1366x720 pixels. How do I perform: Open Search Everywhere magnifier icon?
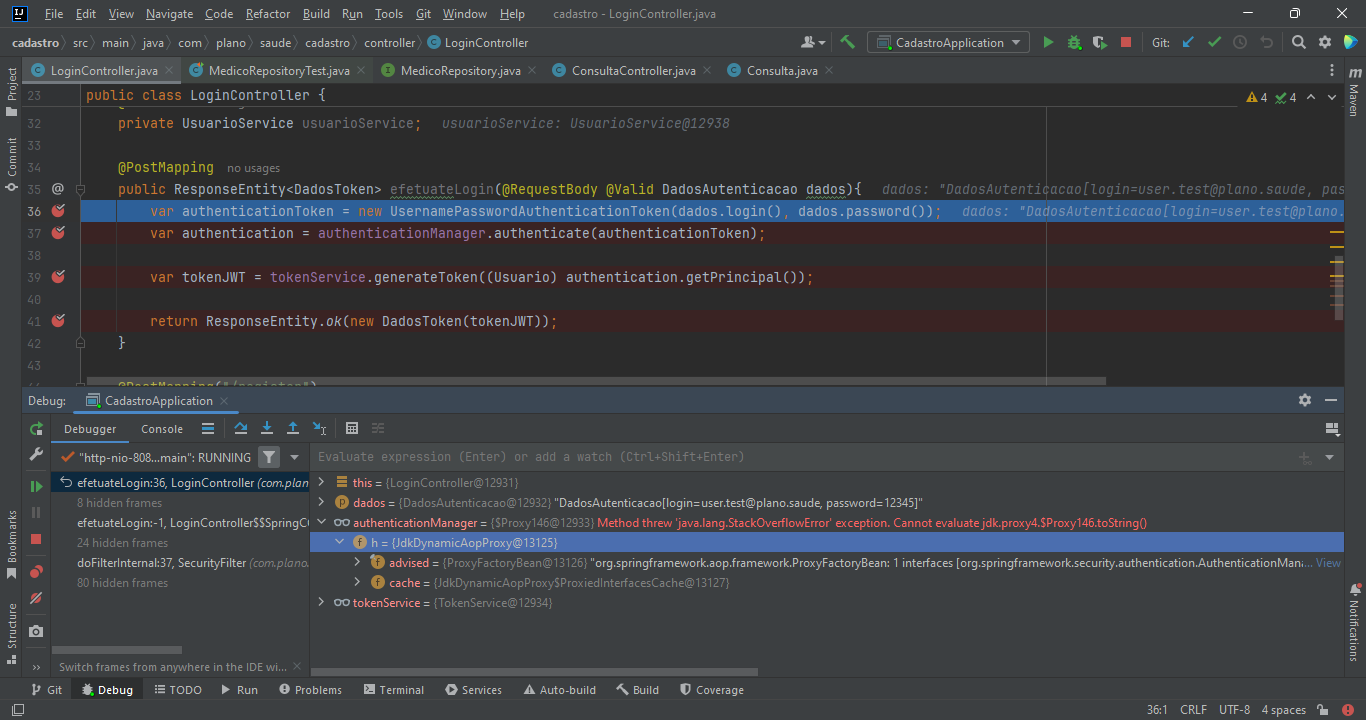[1298, 42]
